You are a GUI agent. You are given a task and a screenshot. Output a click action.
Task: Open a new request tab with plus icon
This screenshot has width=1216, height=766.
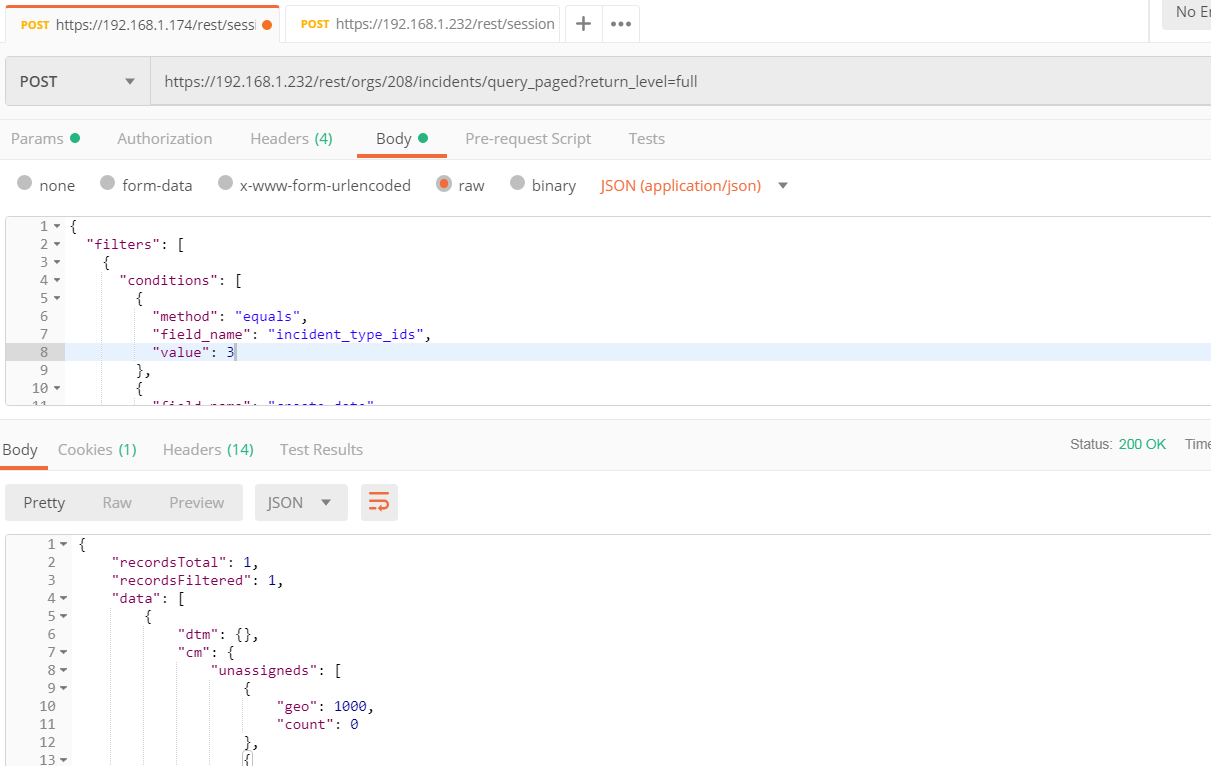click(584, 24)
